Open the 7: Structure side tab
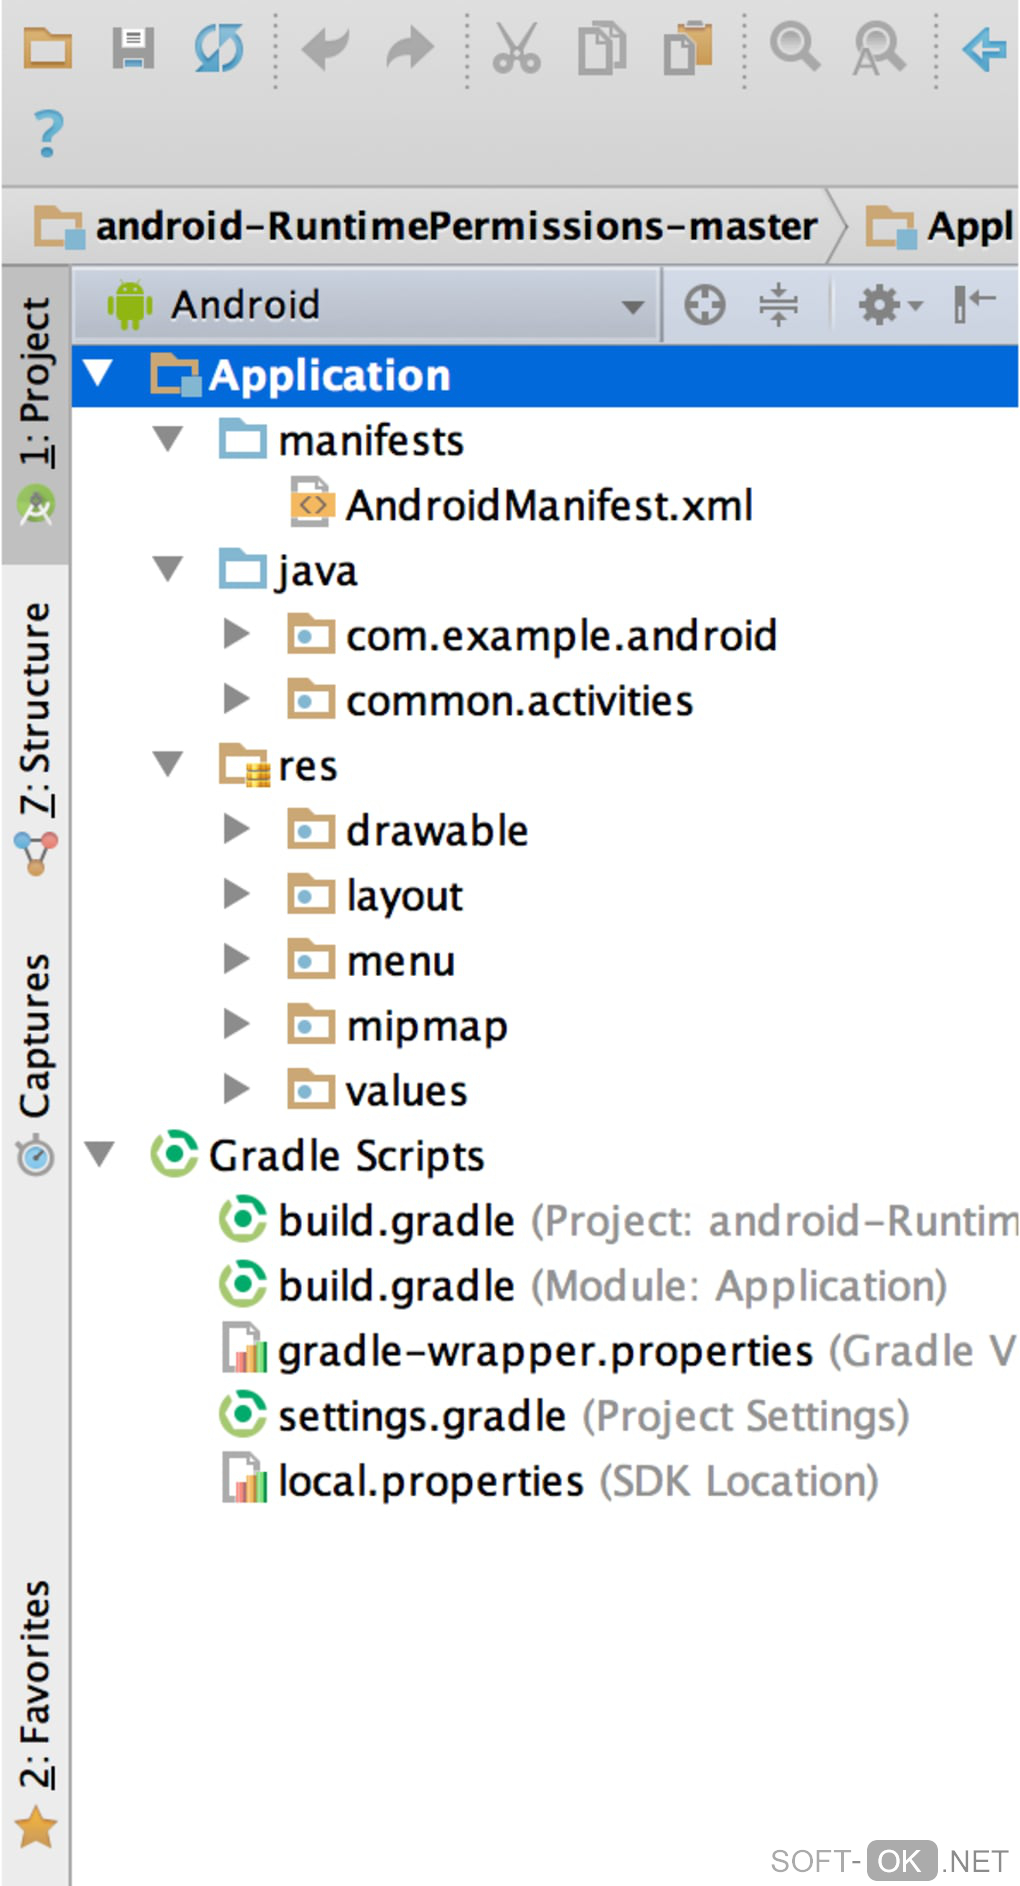The image size is (1020, 1886). [35, 738]
